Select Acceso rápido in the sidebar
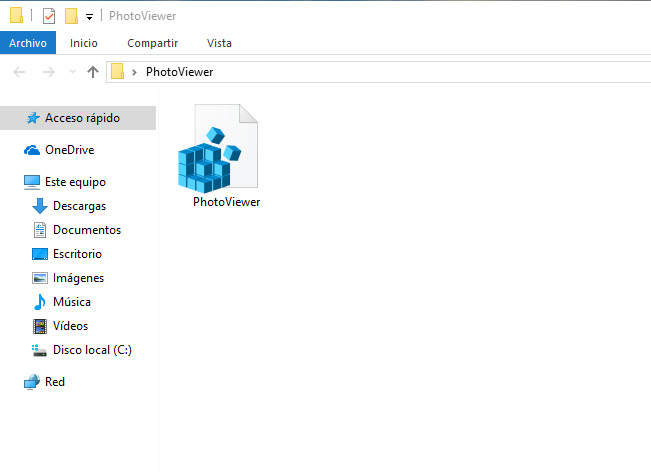This screenshot has width=651, height=472. click(x=78, y=118)
